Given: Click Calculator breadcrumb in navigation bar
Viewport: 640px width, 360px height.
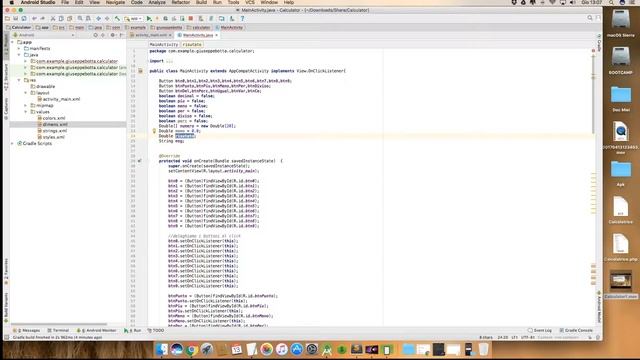Looking at the screenshot, I should [x=18, y=27].
